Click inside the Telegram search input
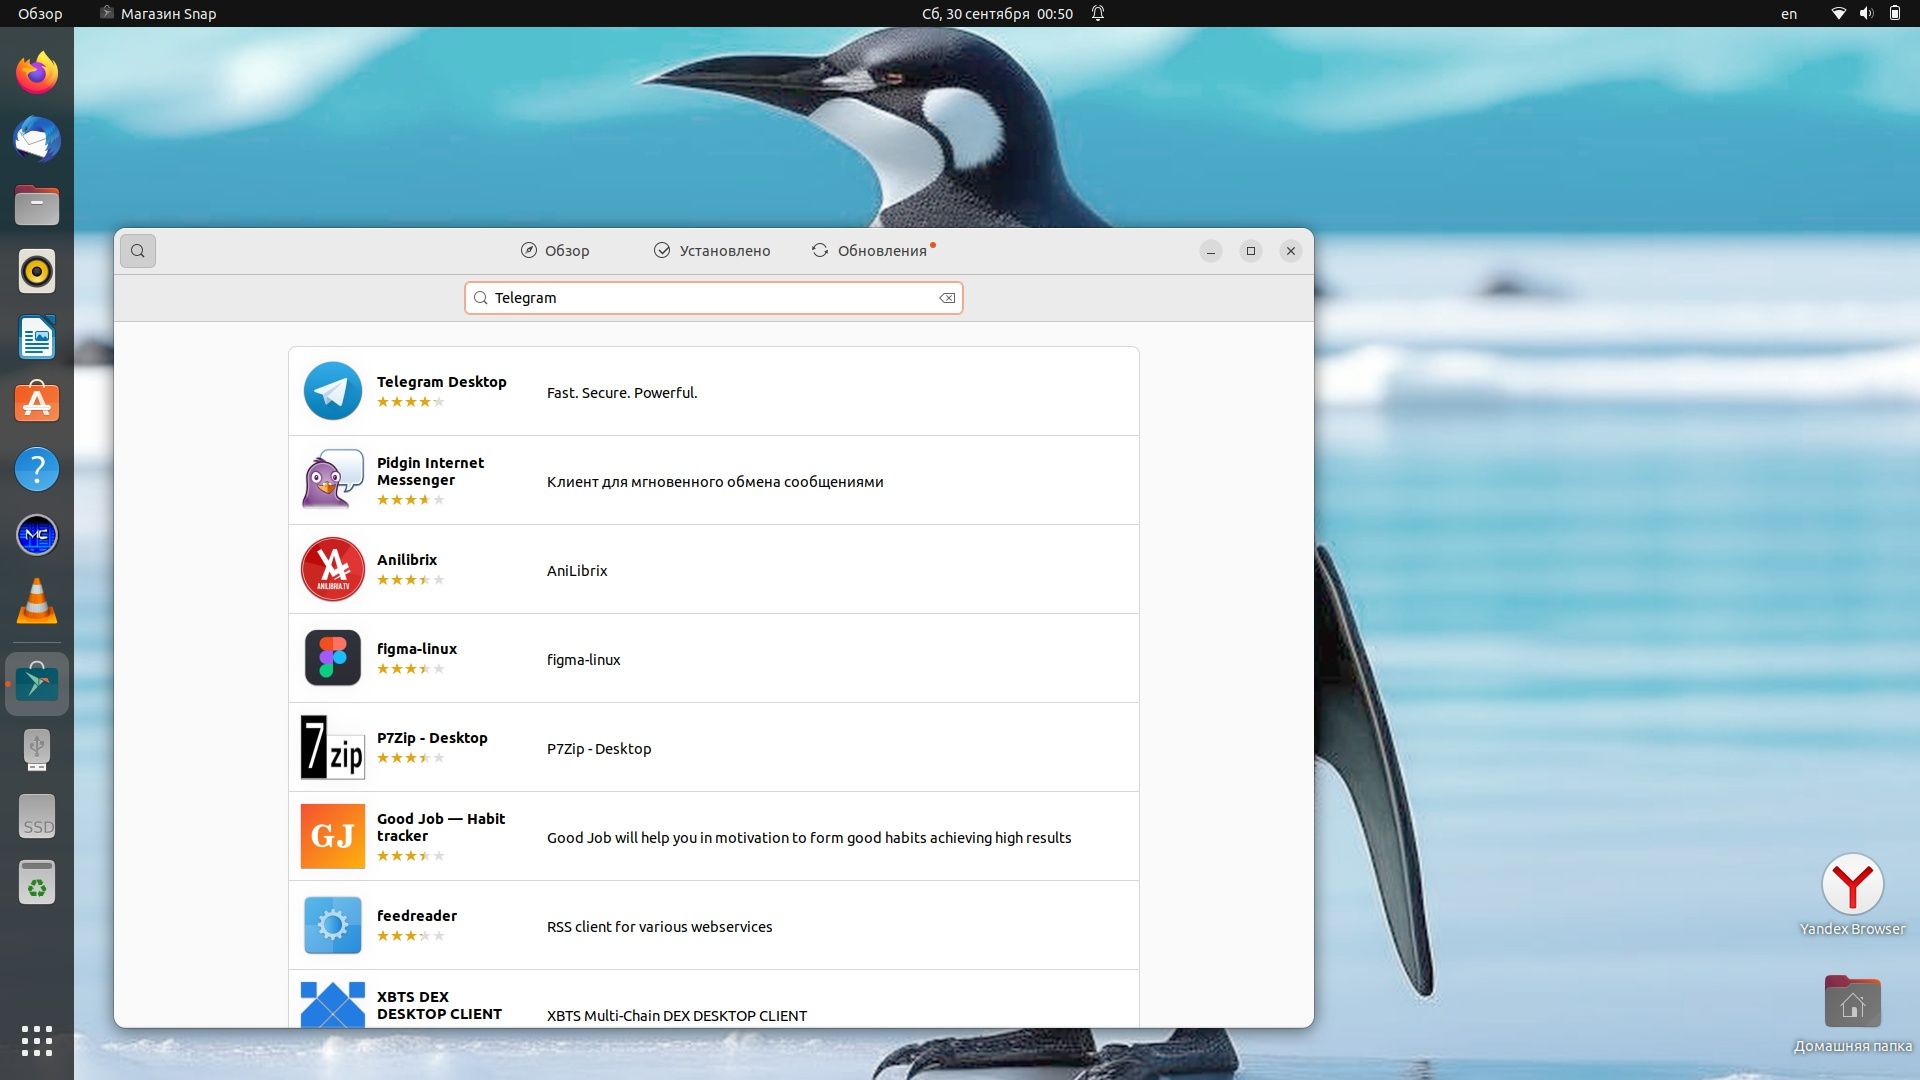The image size is (1920, 1080). click(714, 298)
